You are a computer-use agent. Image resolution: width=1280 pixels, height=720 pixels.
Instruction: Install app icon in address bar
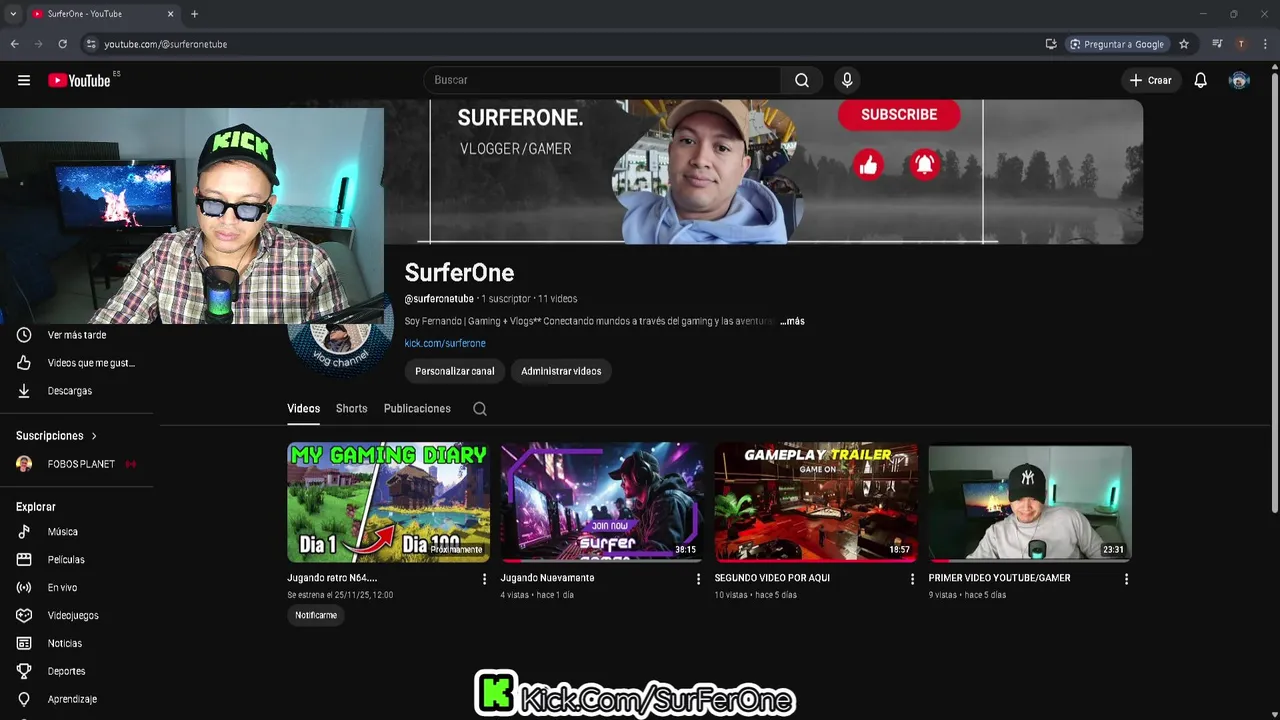coord(1051,44)
